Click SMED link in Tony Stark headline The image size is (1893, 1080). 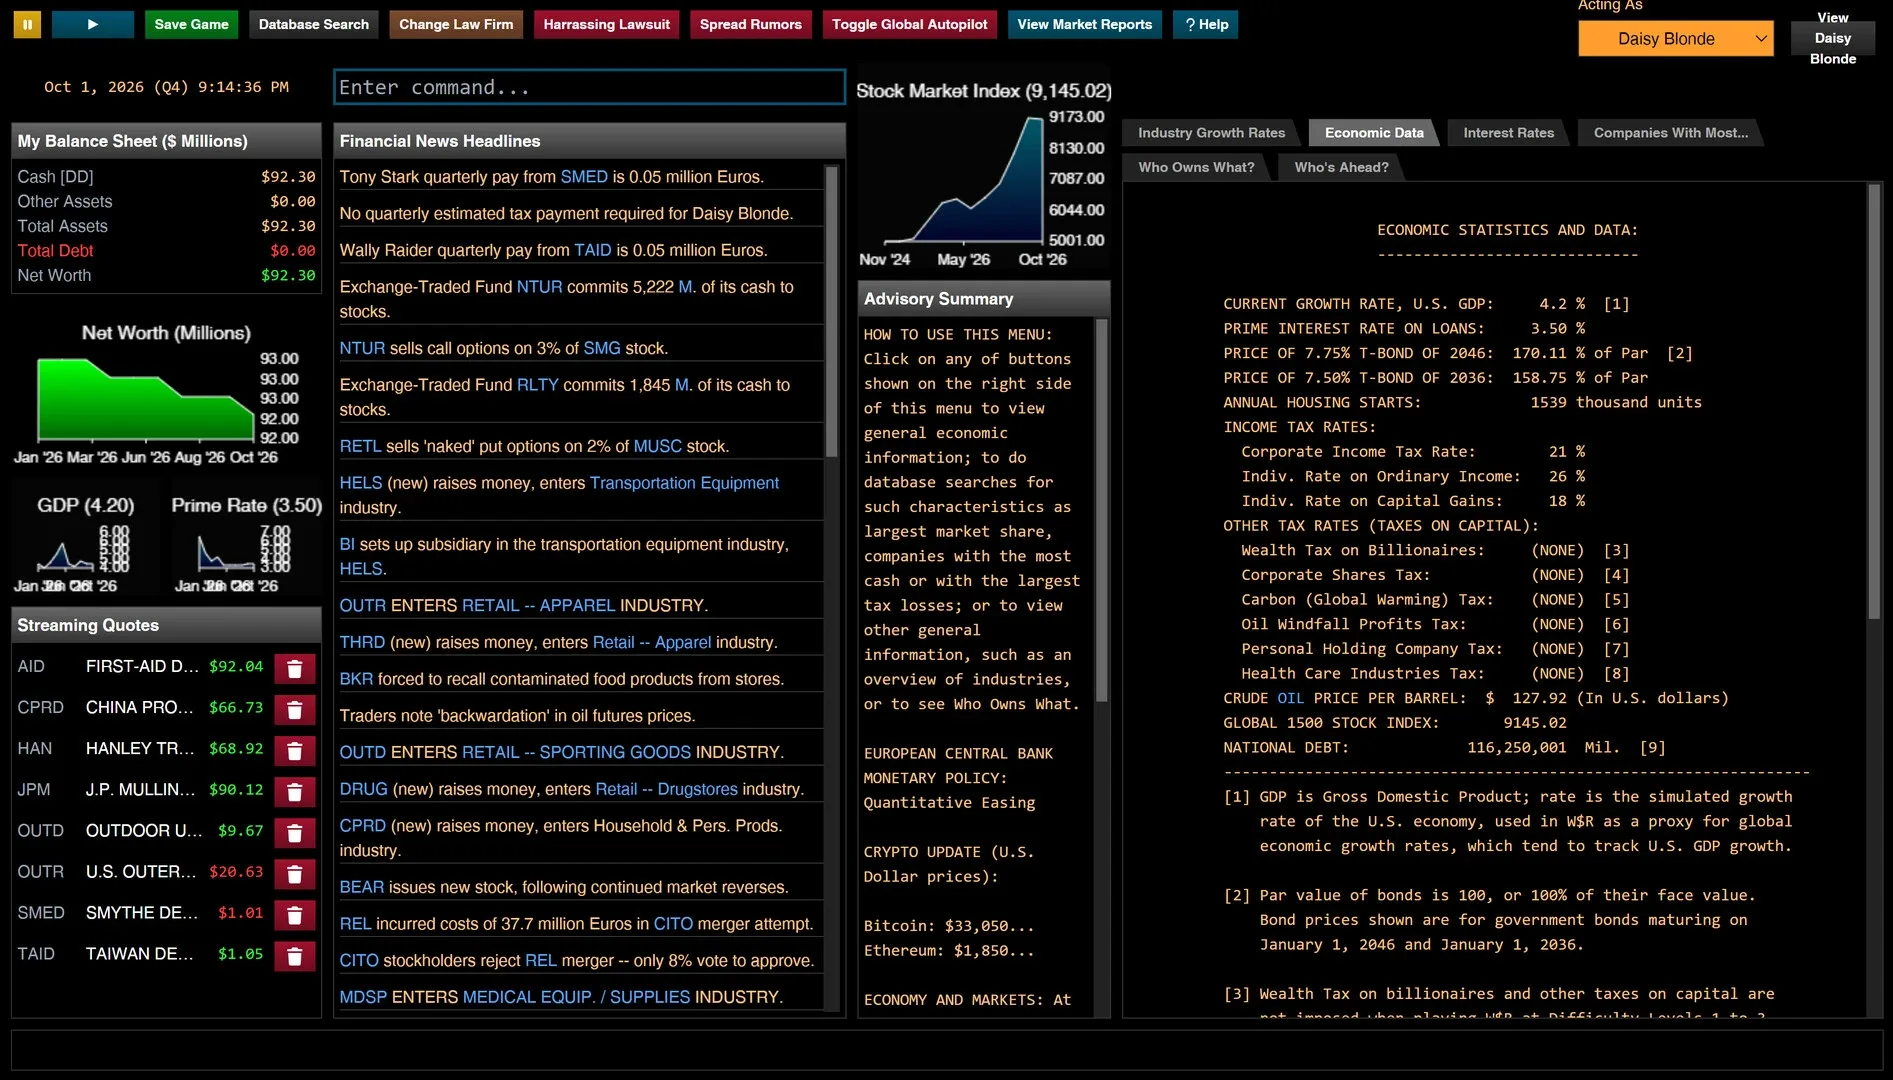click(x=584, y=177)
